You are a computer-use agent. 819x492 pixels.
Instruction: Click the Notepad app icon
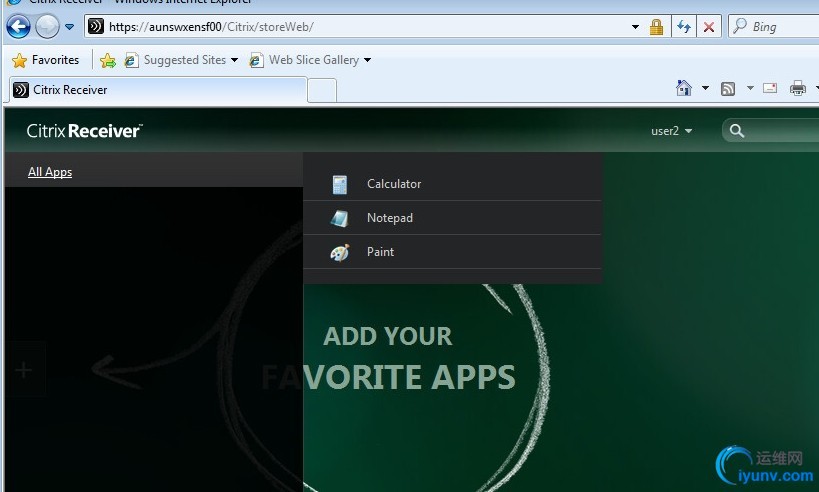point(340,218)
